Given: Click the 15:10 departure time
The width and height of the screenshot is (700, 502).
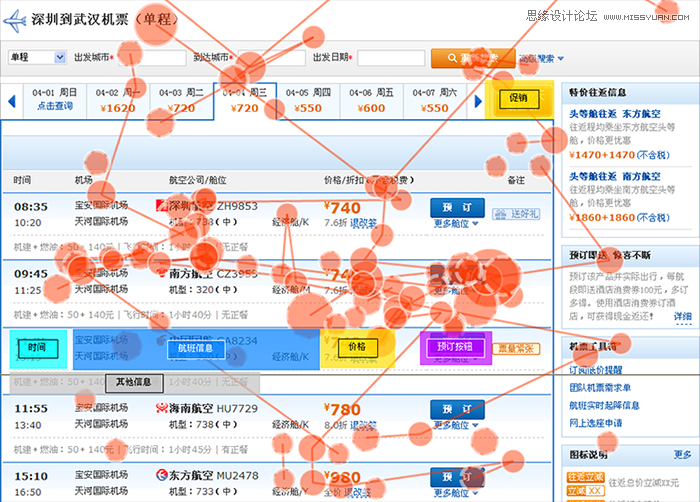Looking at the screenshot, I should [30, 477].
